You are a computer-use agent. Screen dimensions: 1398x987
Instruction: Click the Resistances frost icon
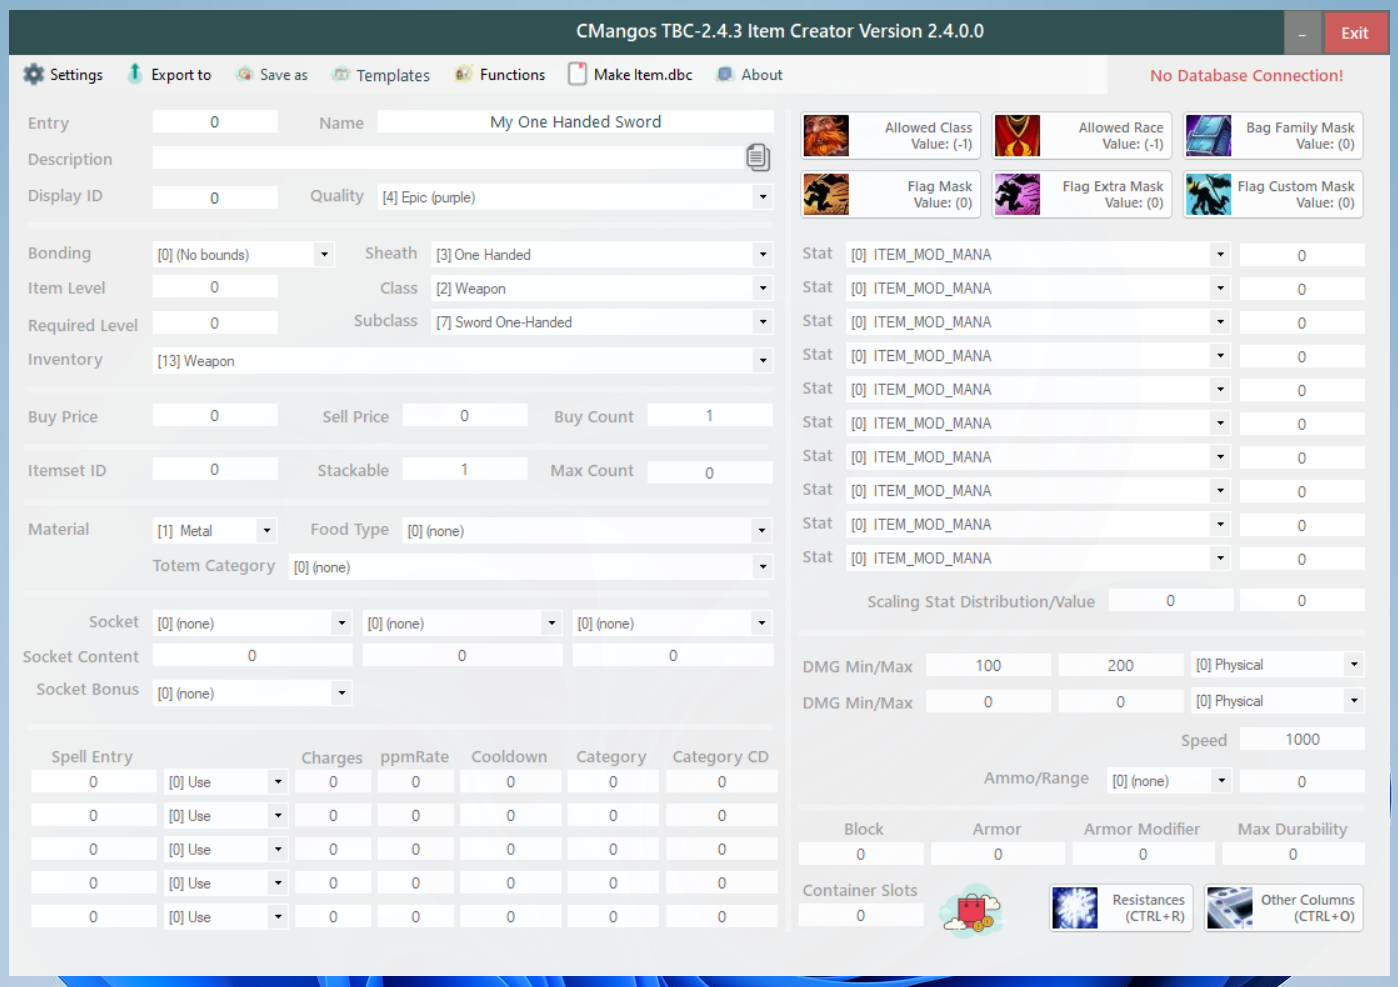(1075, 908)
